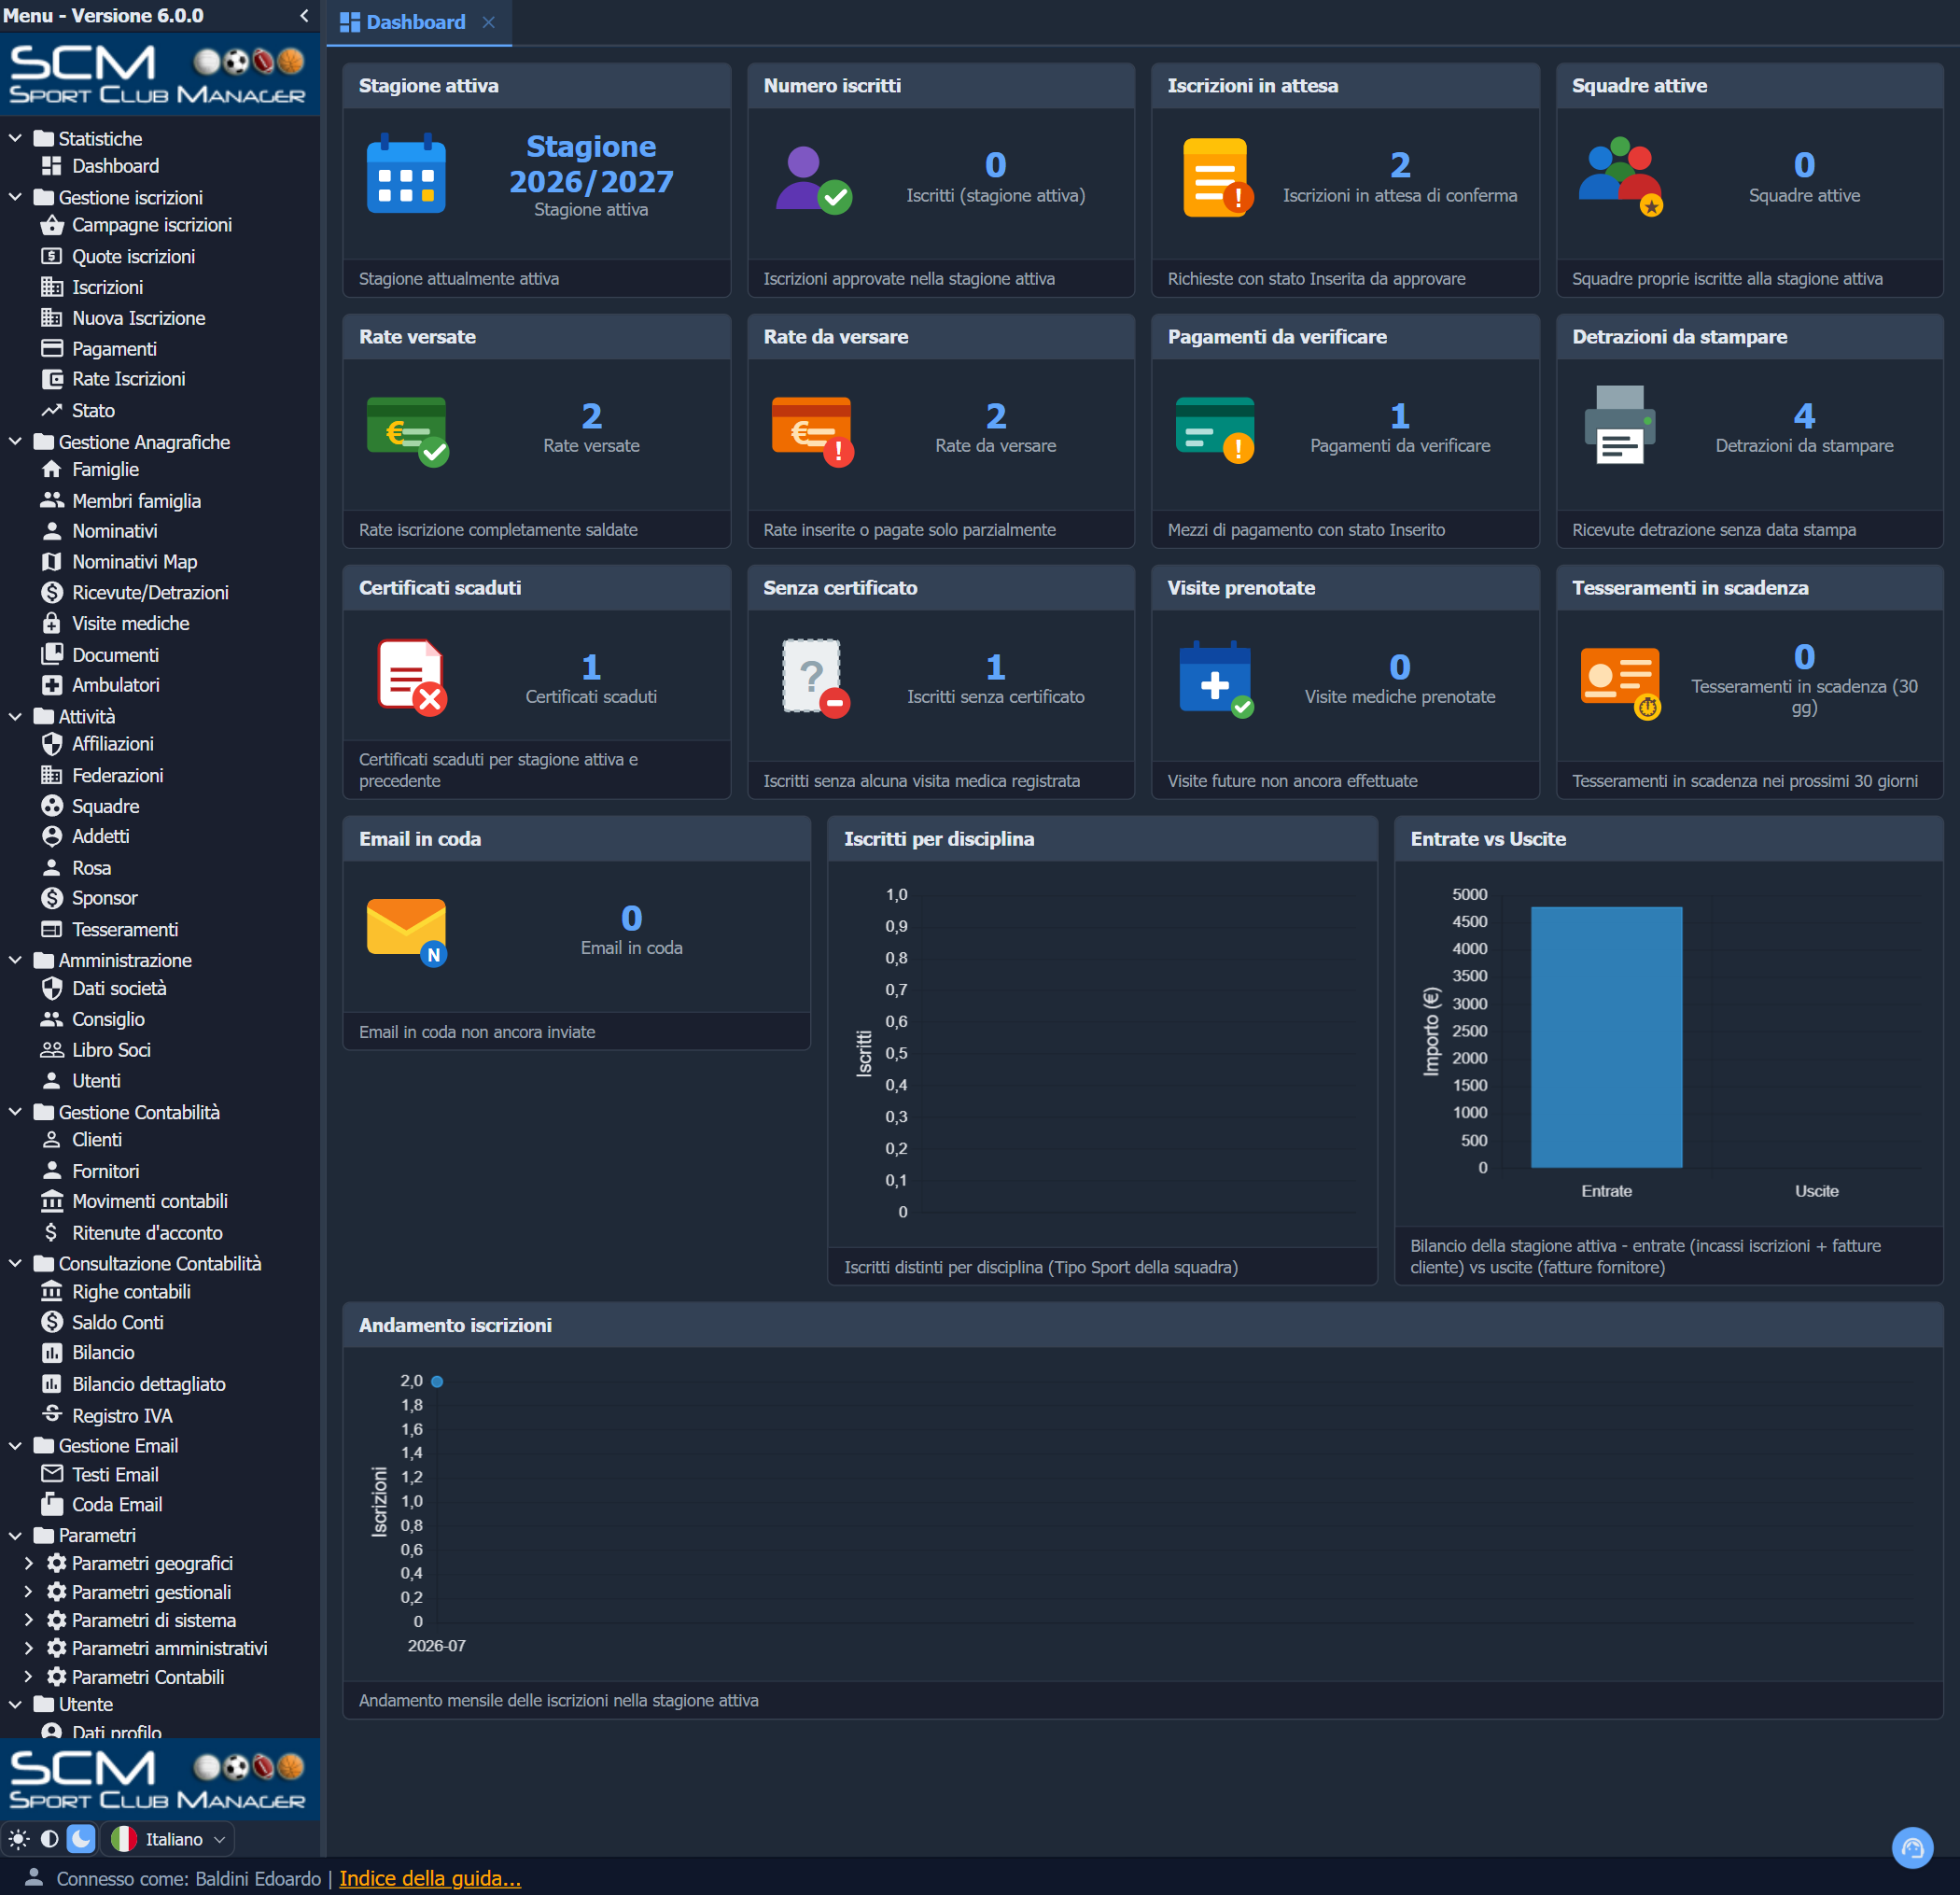Collapse the Statistiche folder
This screenshot has height=1895, width=1960.
[15, 138]
